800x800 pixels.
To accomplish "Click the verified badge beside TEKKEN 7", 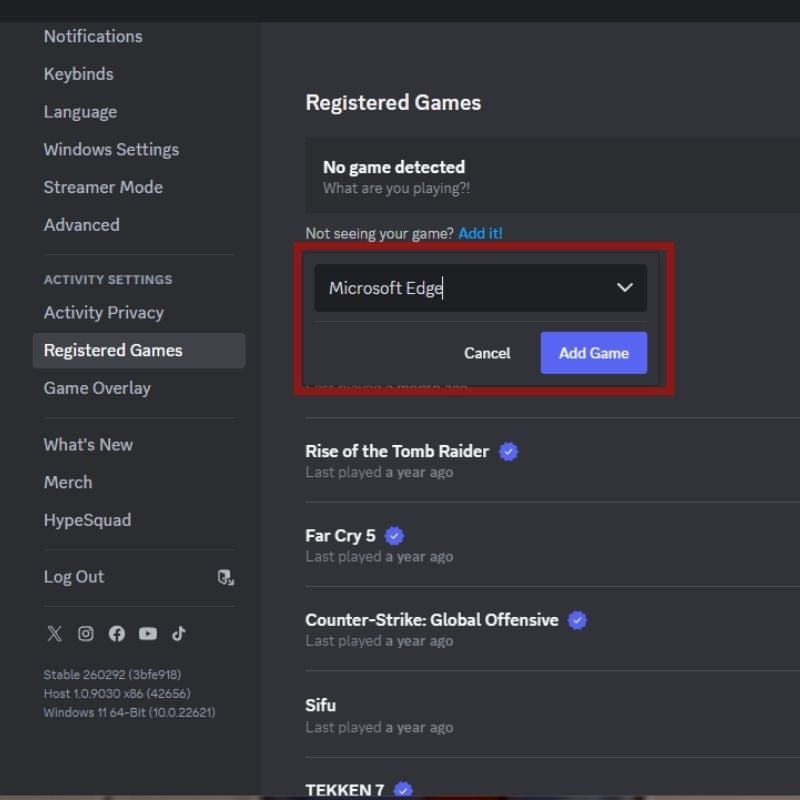I will coord(402,789).
